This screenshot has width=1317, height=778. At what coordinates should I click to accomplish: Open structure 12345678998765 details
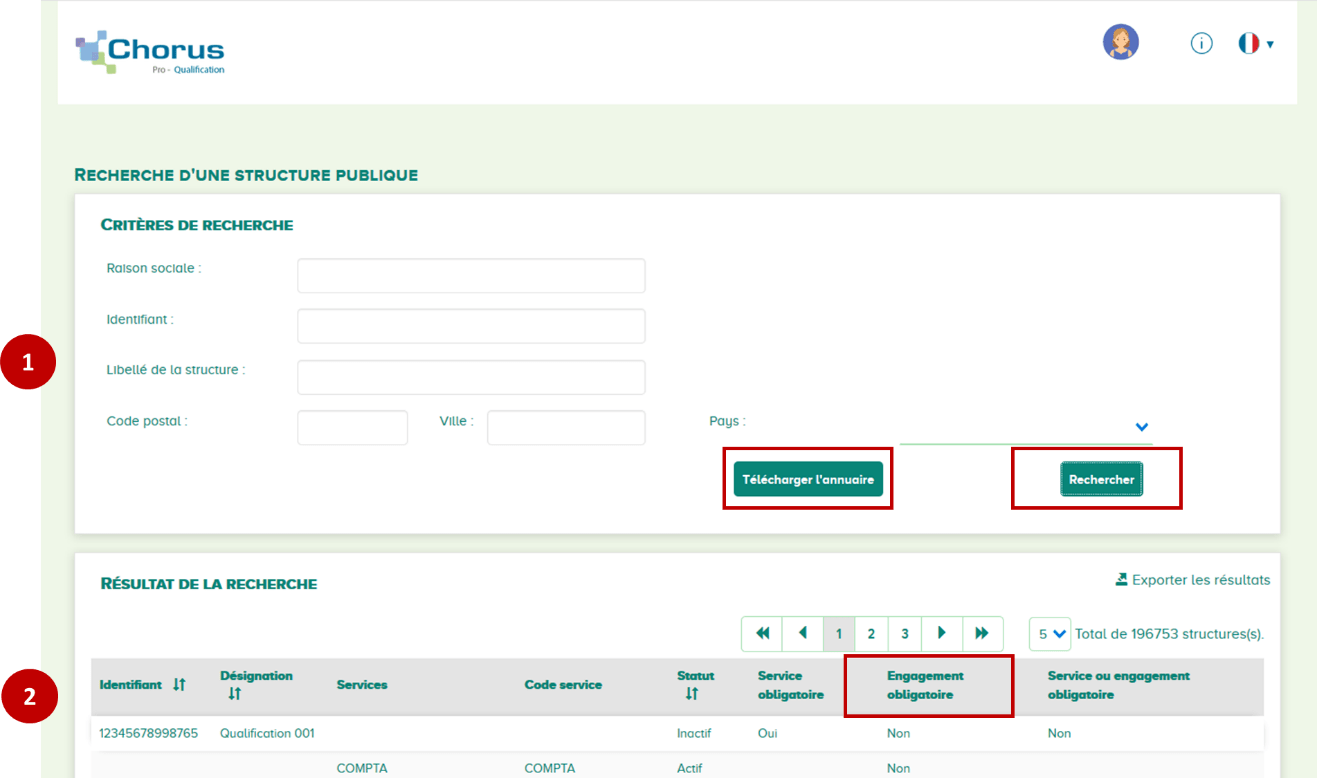point(151,732)
